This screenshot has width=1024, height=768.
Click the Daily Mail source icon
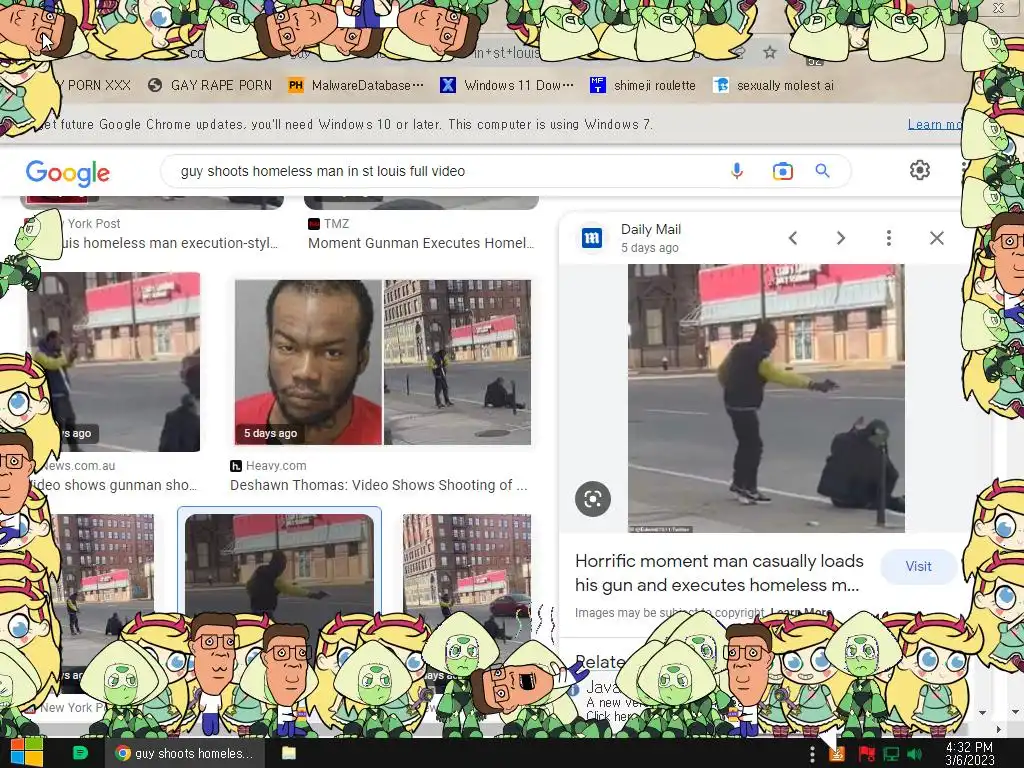click(x=592, y=238)
